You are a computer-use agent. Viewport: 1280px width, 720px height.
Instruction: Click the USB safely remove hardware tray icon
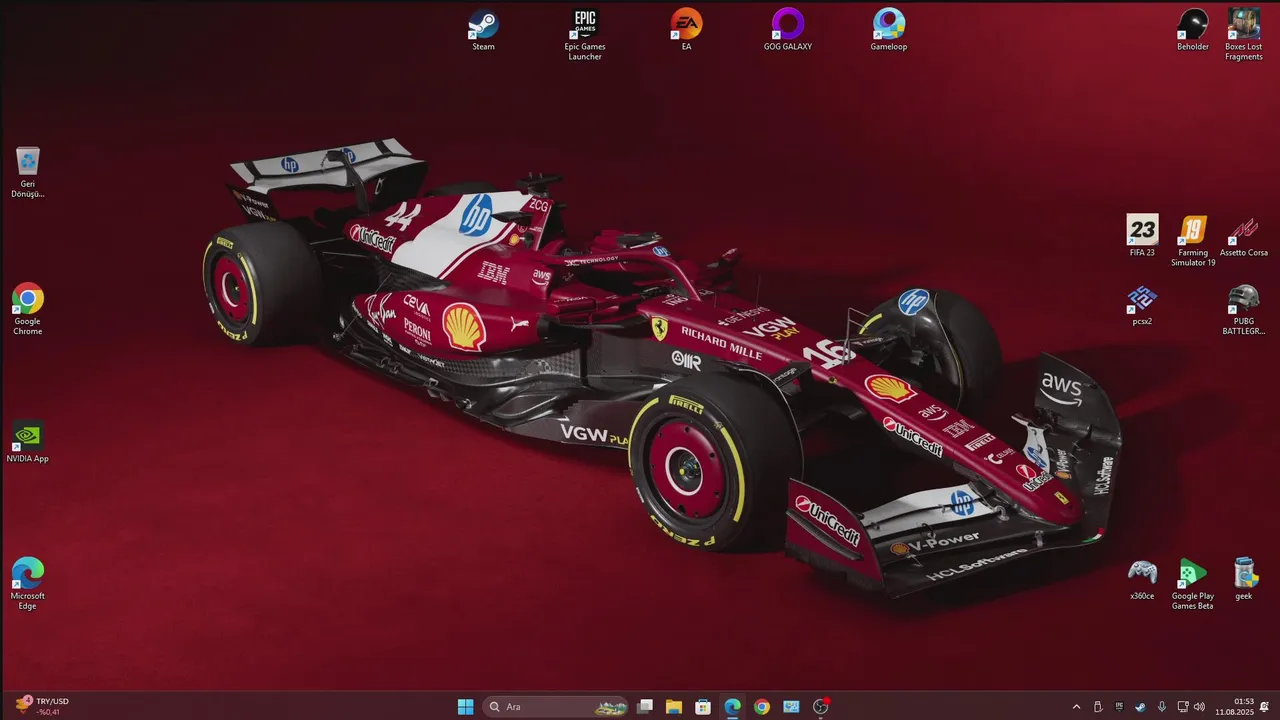[x=1098, y=707]
